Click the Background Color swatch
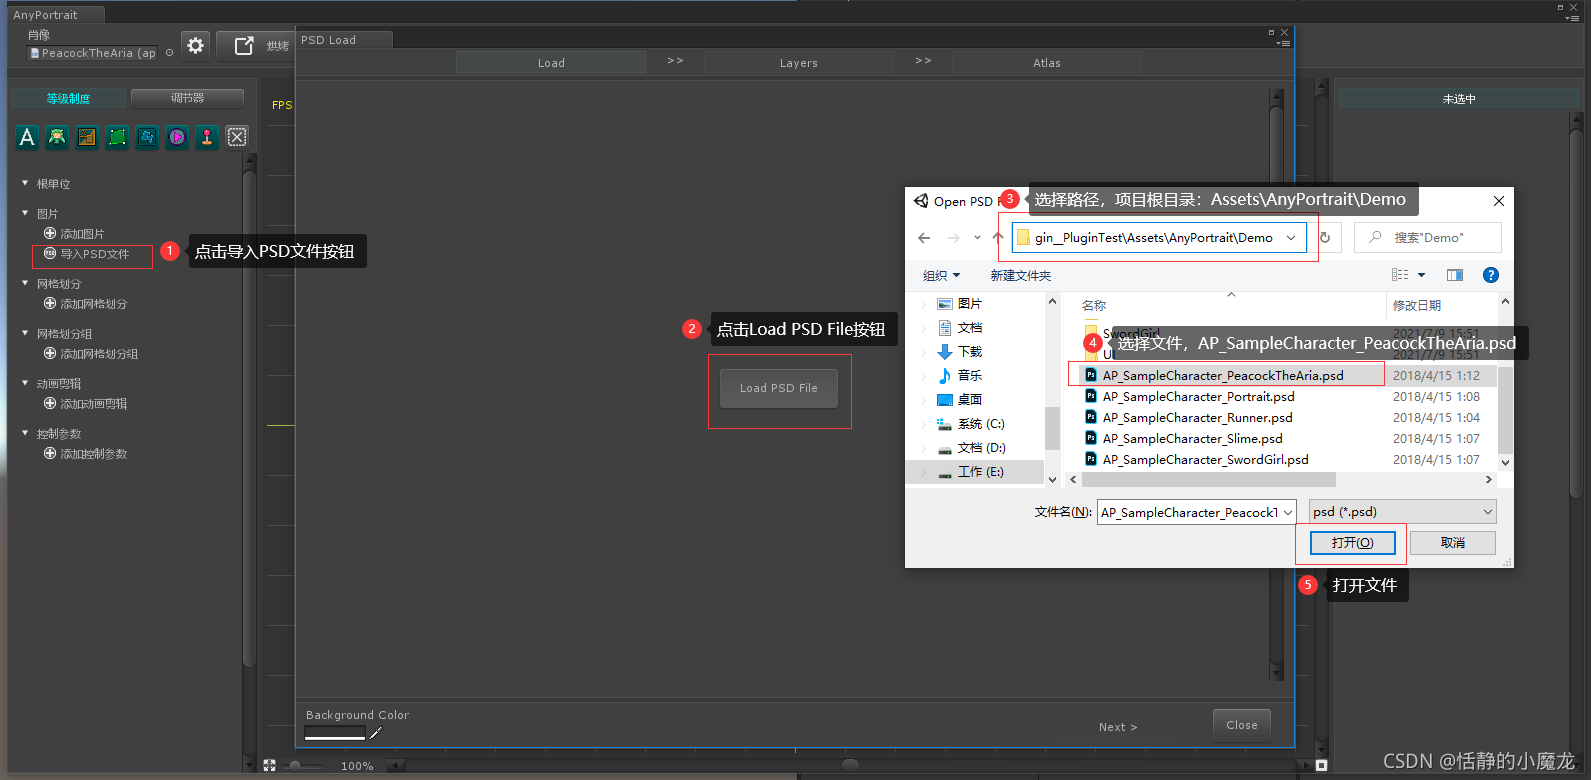This screenshot has height=780, width=1591. click(335, 735)
